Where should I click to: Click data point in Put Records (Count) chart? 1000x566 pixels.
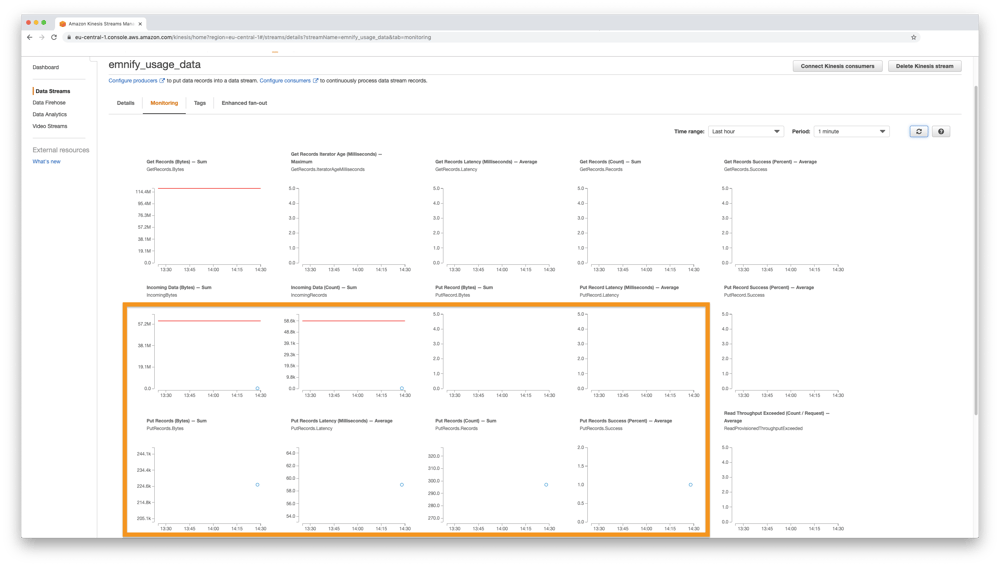tap(546, 485)
